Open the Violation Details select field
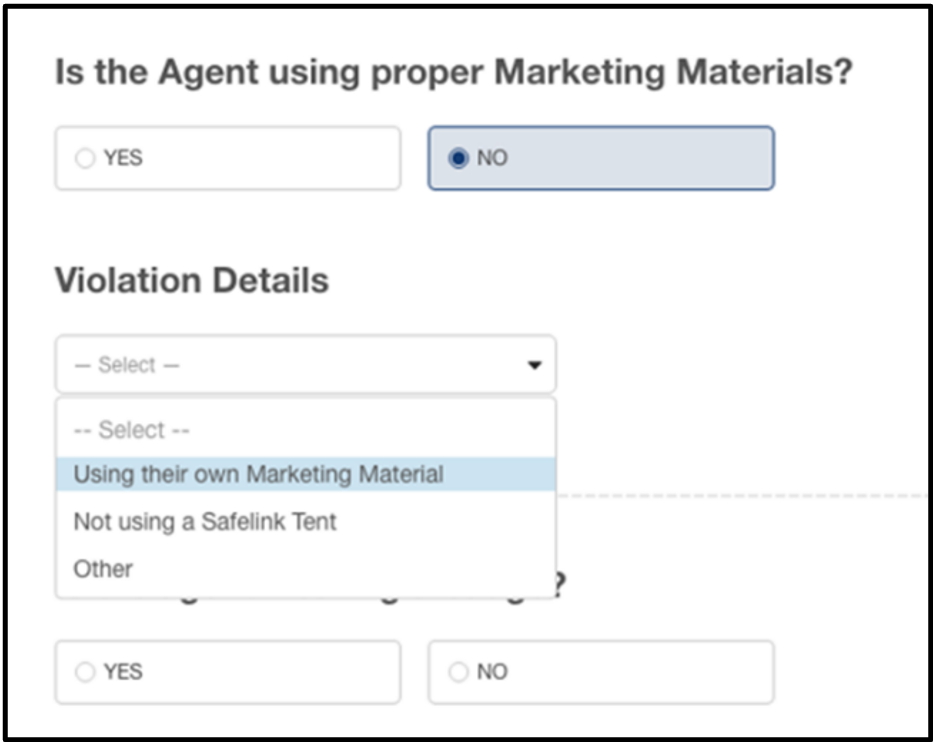933x742 pixels. pos(306,364)
